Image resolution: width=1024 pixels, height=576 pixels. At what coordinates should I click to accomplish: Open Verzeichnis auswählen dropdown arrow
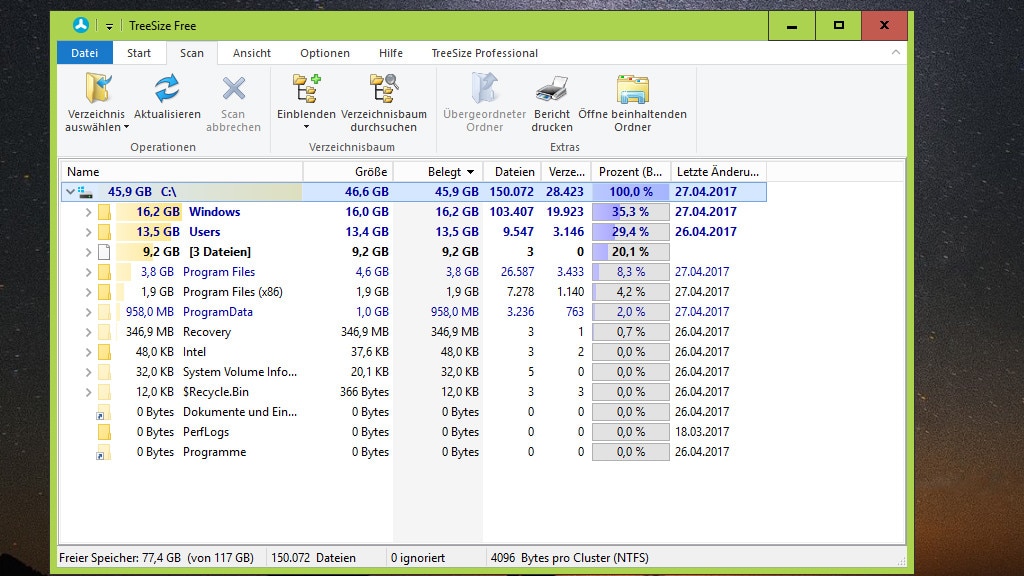pyautogui.click(x=127, y=127)
